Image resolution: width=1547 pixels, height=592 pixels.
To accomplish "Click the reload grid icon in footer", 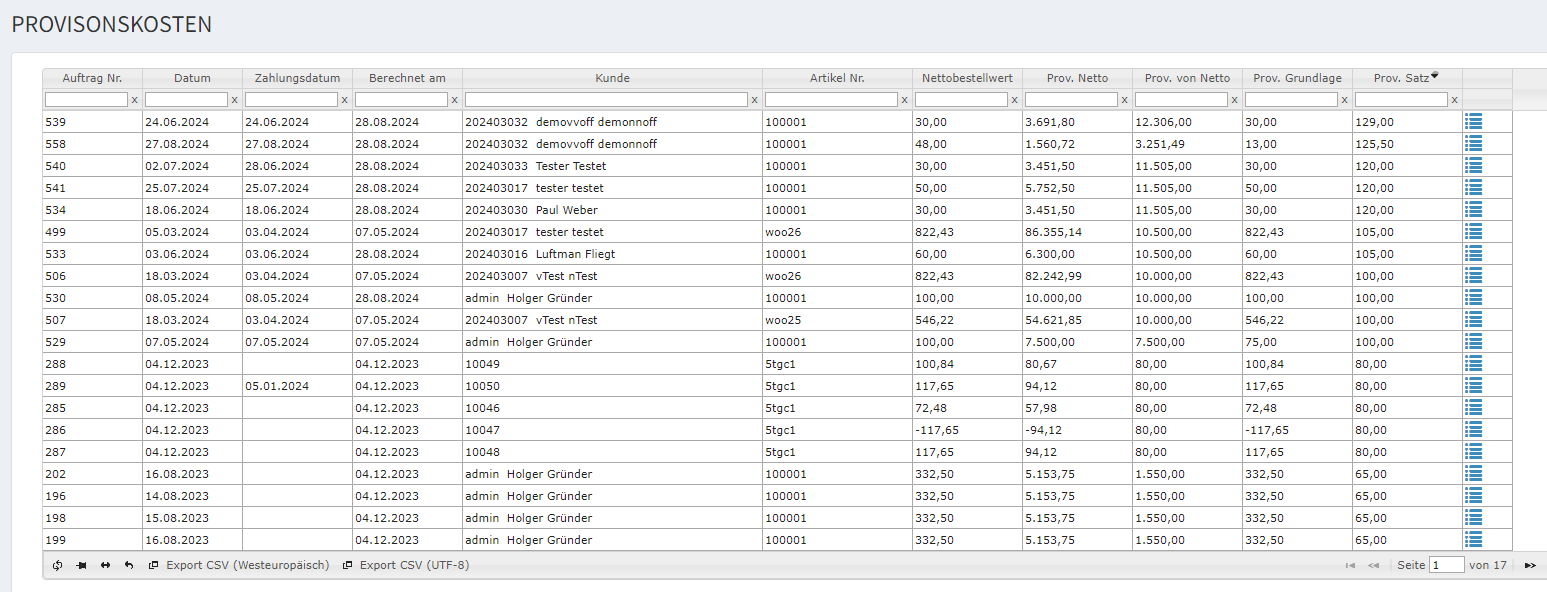I will (x=58, y=565).
